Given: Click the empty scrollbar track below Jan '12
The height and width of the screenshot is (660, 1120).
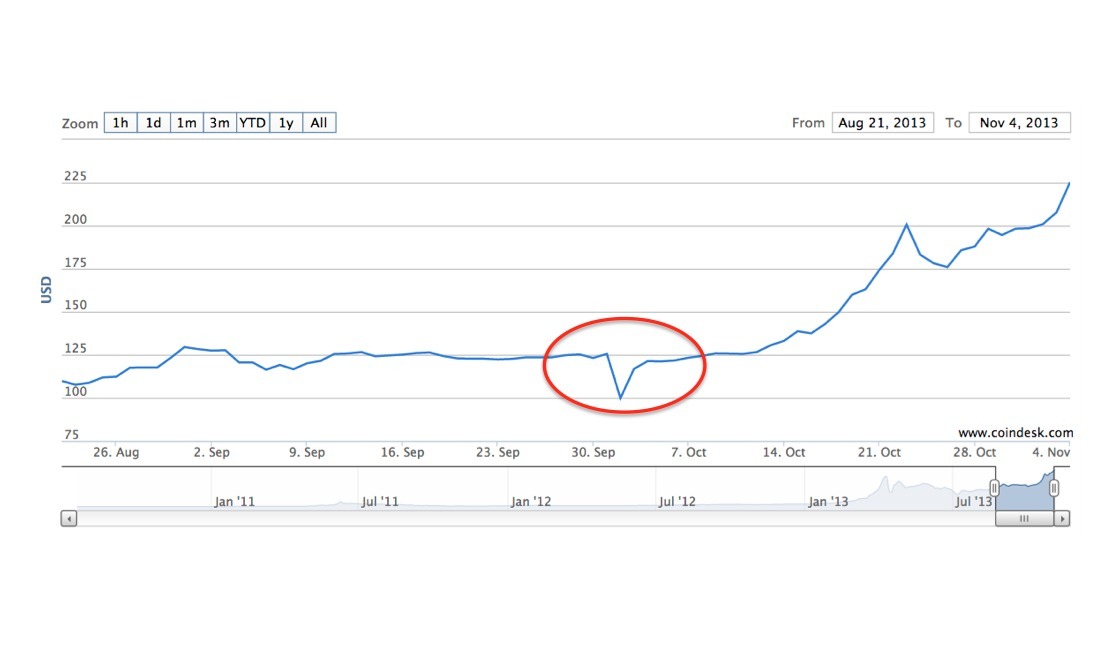Looking at the screenshot, I should 530,519.
